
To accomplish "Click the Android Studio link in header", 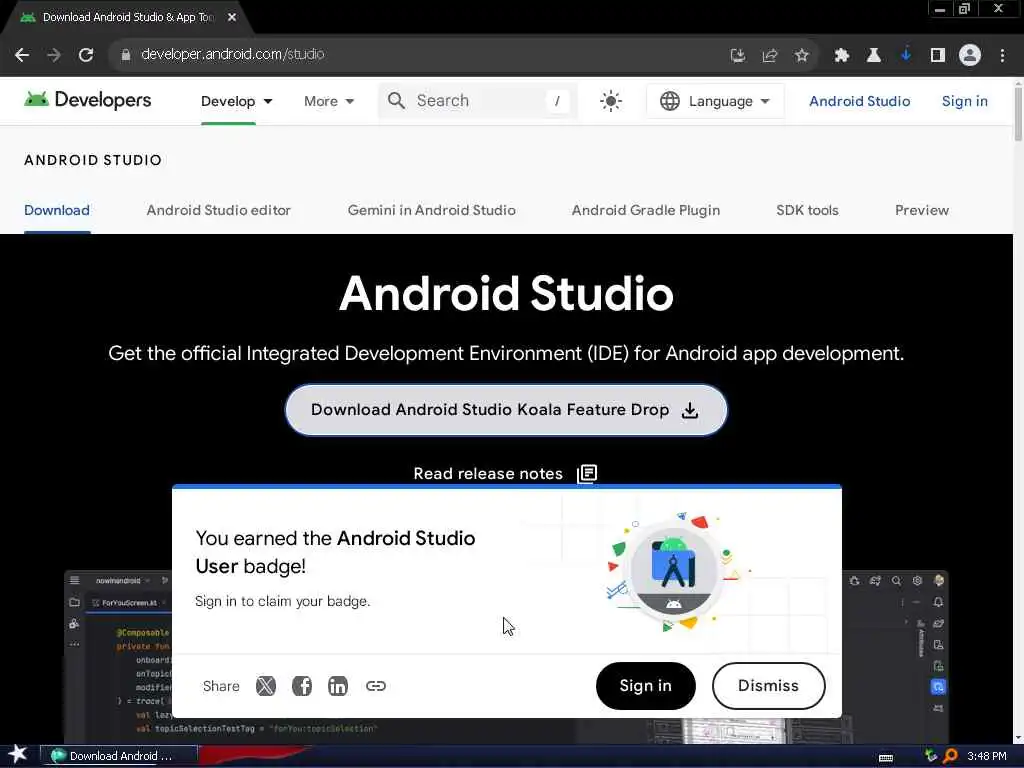I will (859, 101).
